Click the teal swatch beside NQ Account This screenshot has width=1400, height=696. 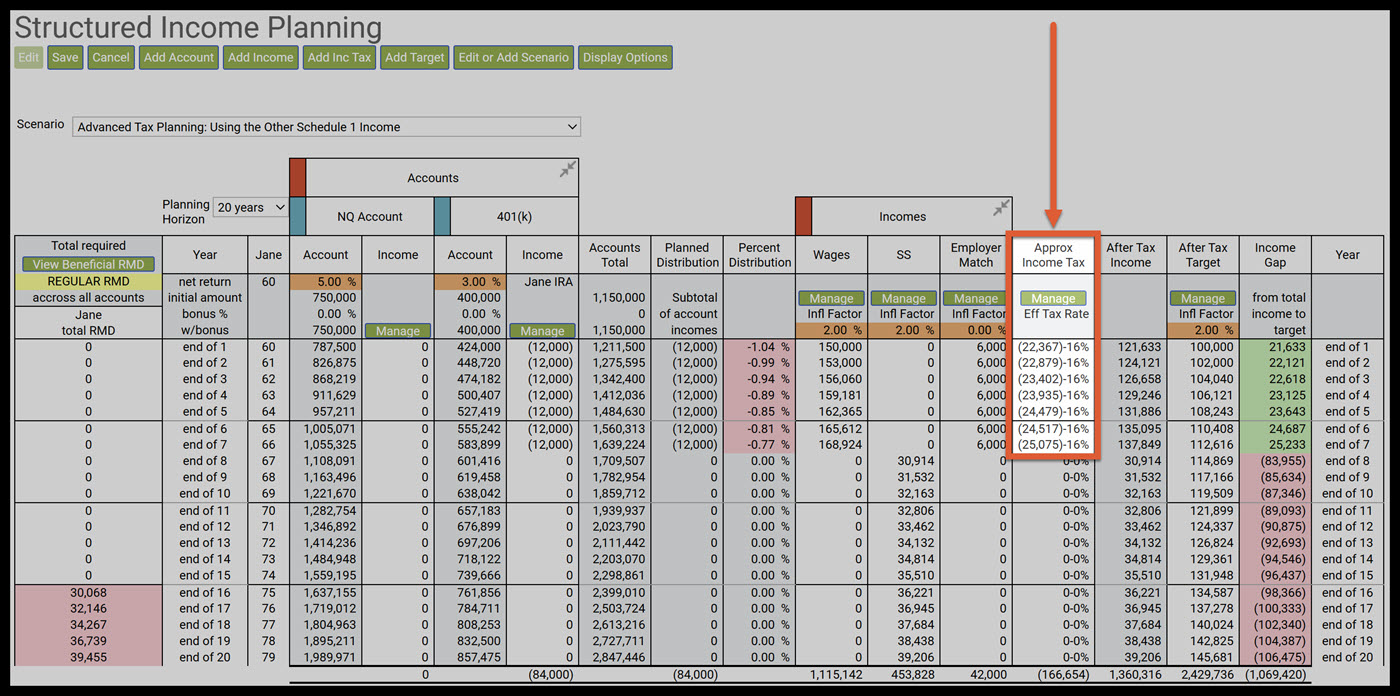pyautogui.click(x=297, y=216)
